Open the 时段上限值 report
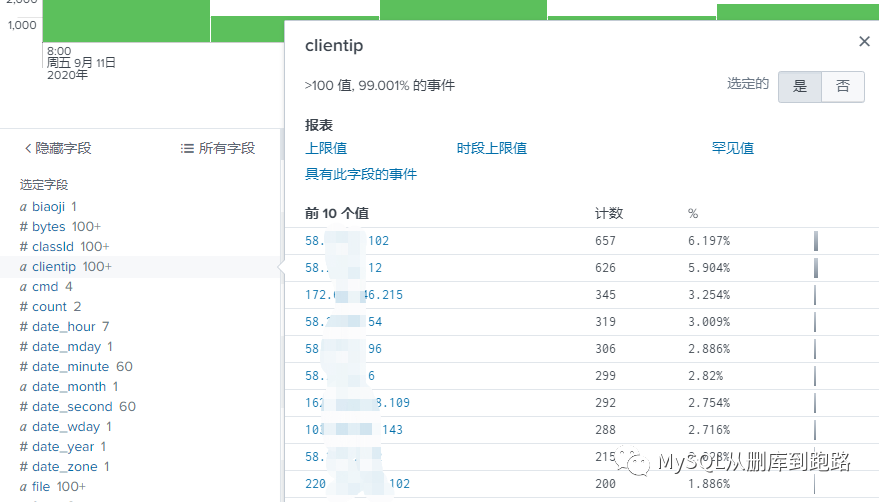Image resolution: width=879 pixels, height=502 pixels. click(492, 148)
